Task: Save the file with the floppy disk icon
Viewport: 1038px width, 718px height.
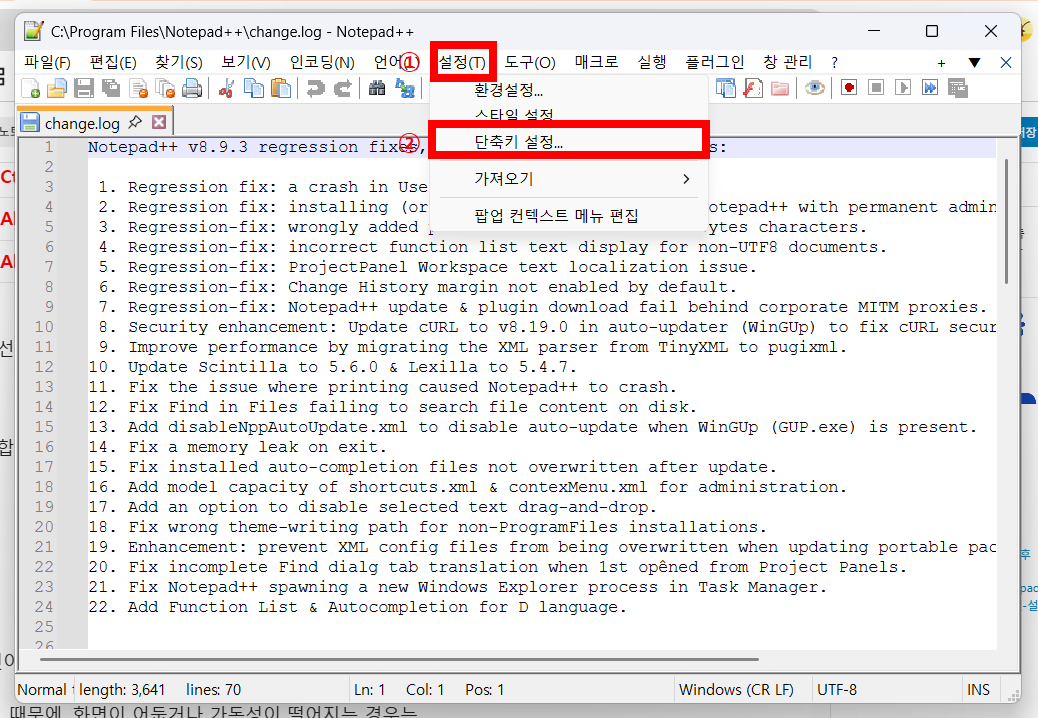Action: pyautogui.click(x=84, y=88)
